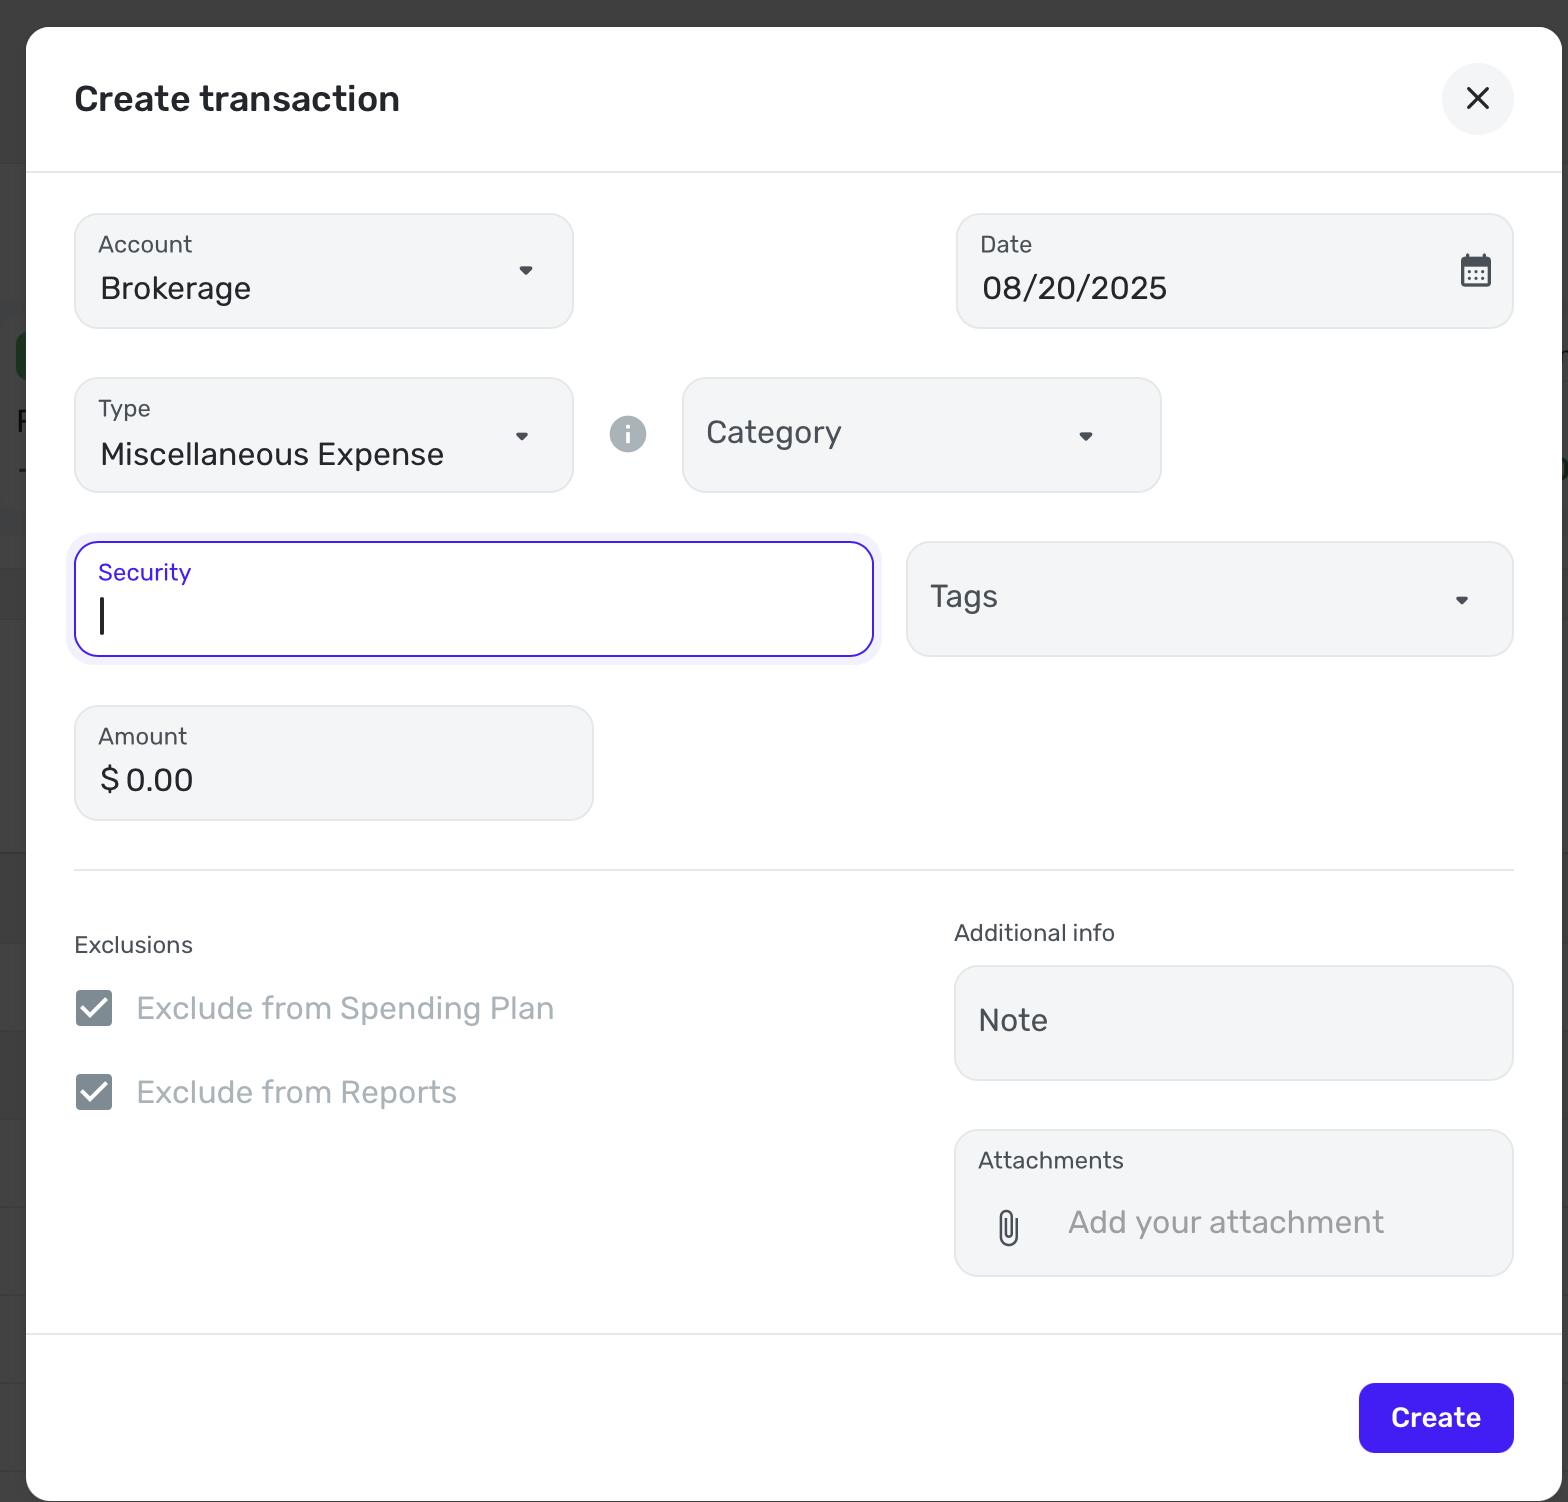Toggle Exclude from Reports checkbox
Screen dimensions: 1568x1502
94,1092
